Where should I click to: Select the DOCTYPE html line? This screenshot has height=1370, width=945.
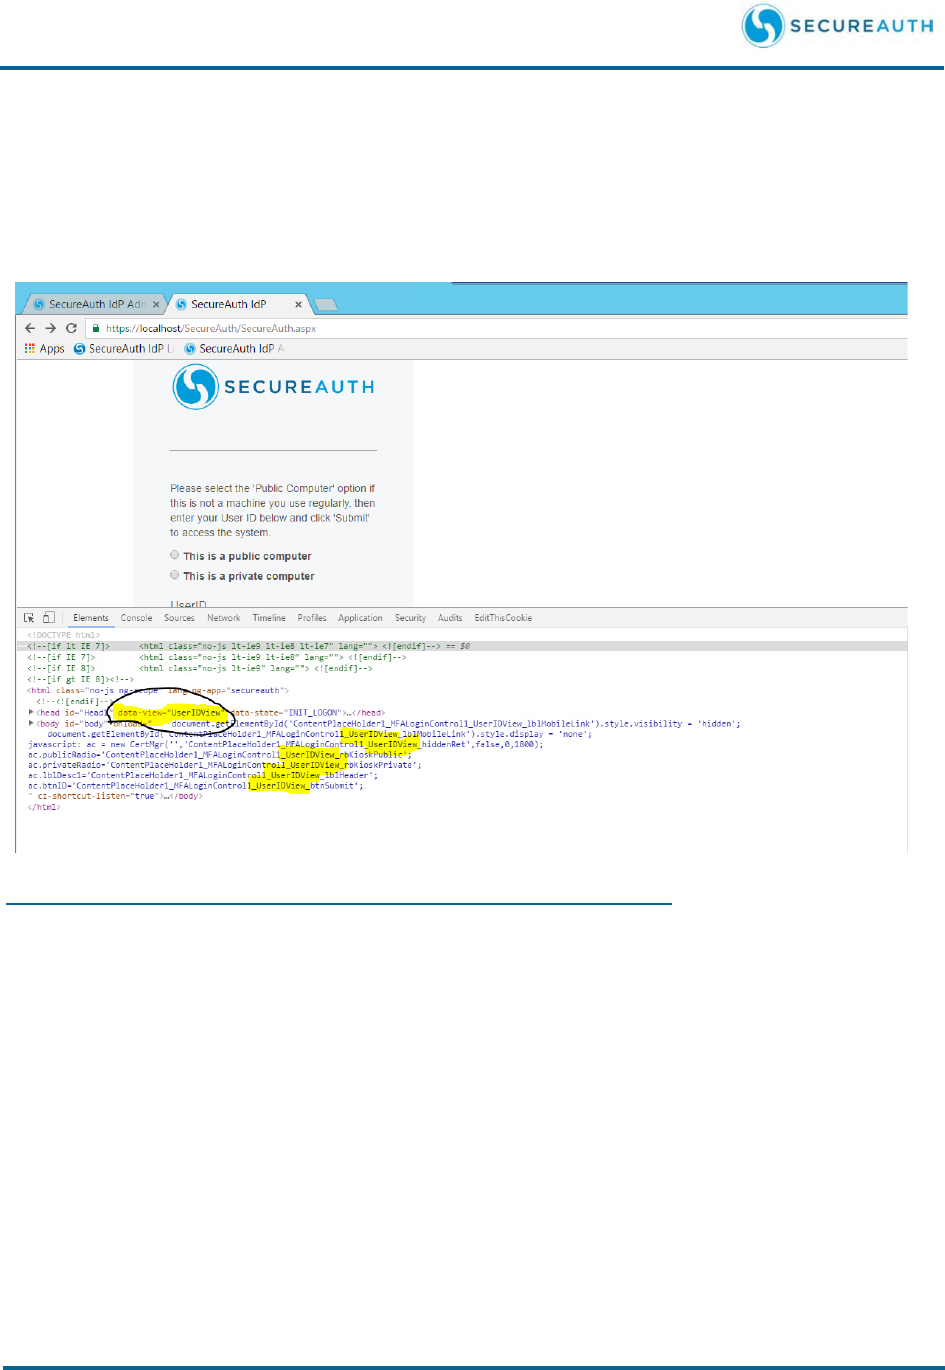(x=64, y=635)
